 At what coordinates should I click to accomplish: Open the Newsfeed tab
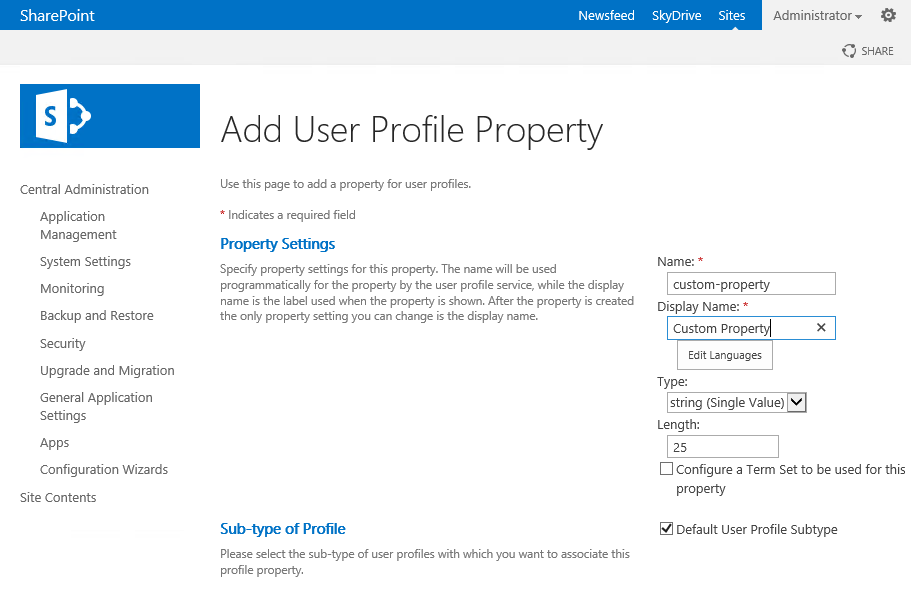606,16
